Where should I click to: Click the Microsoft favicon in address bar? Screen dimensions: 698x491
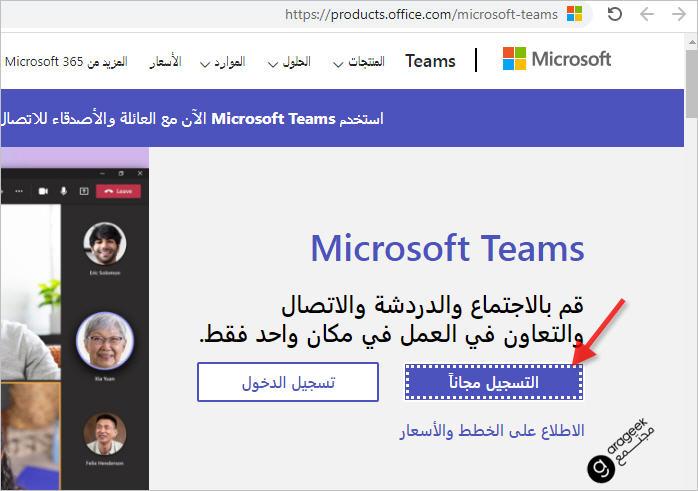point(575,14)
